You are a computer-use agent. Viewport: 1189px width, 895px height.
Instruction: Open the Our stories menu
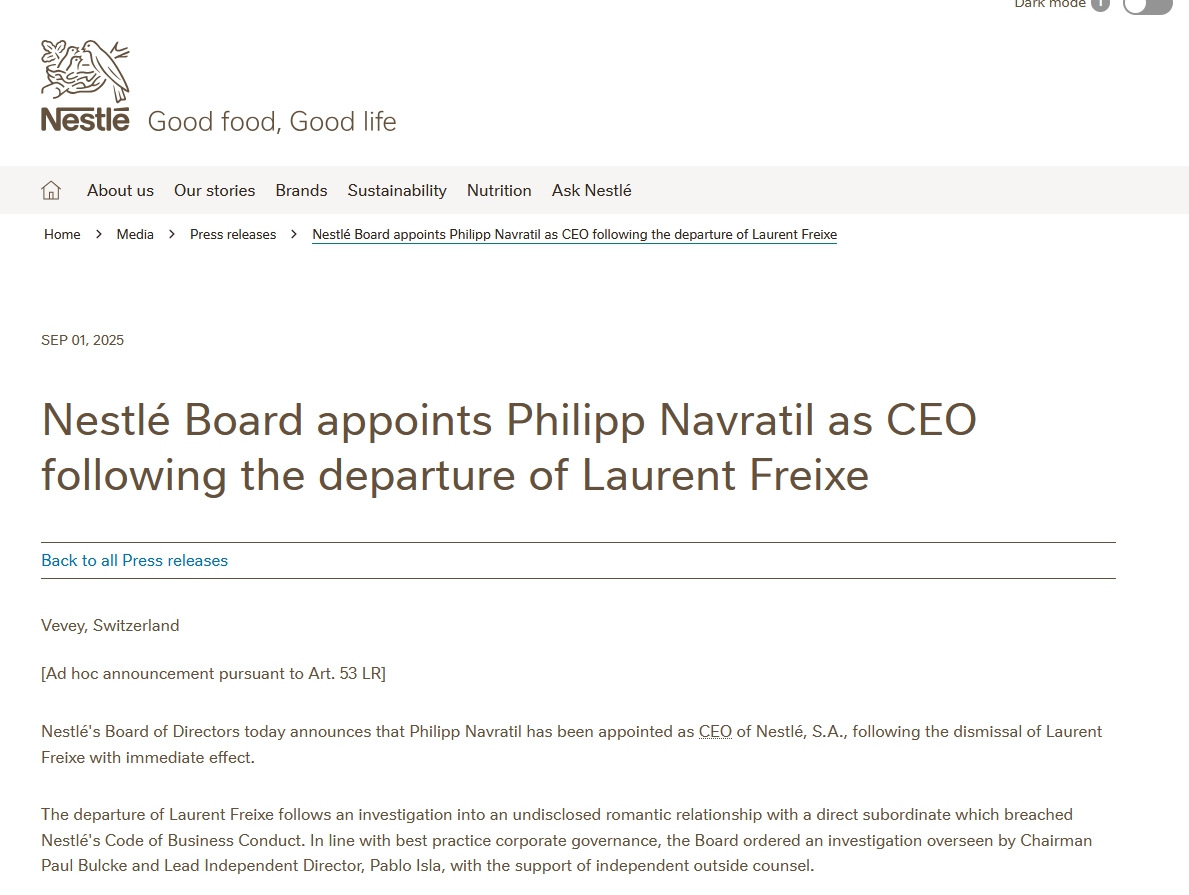pos(214,190)
